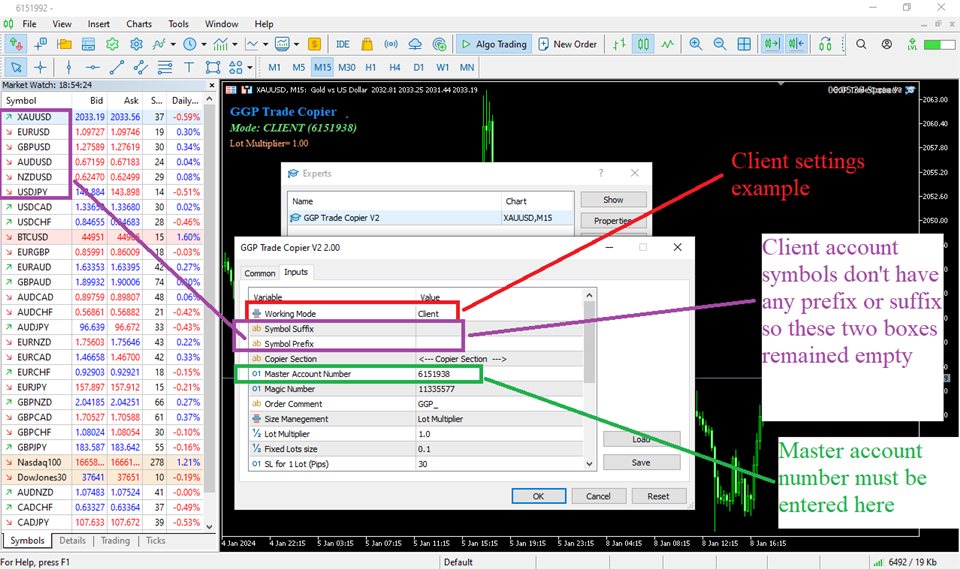Select the trendline drawing tool
960x569 pixels.
[117, 67]
